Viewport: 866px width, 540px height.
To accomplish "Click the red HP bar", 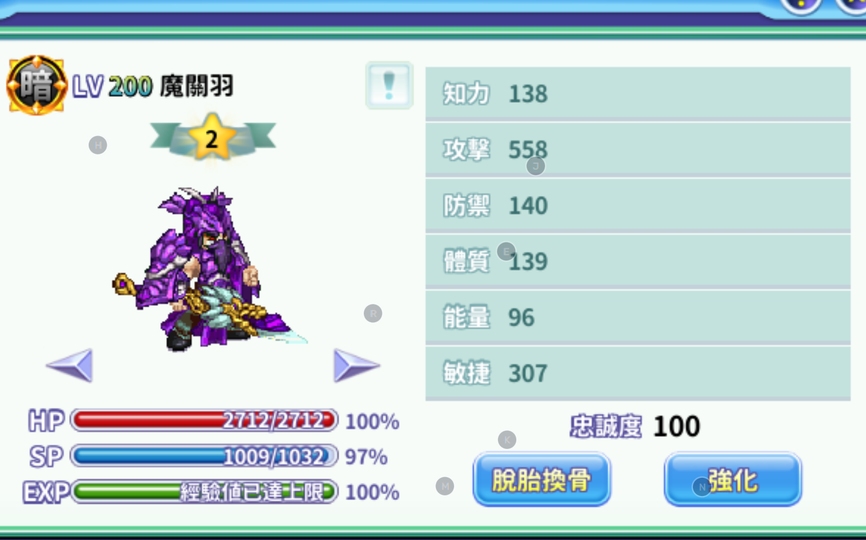I will [204, 420].
